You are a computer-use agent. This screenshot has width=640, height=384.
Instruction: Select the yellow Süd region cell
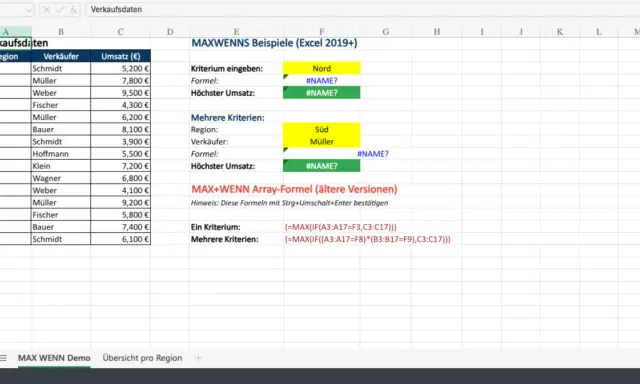pyautogui.click(x=322, y=129)
